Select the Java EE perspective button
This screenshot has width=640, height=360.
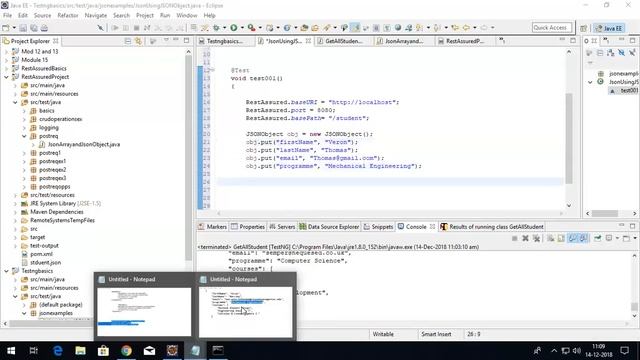[x=609, y=28]
